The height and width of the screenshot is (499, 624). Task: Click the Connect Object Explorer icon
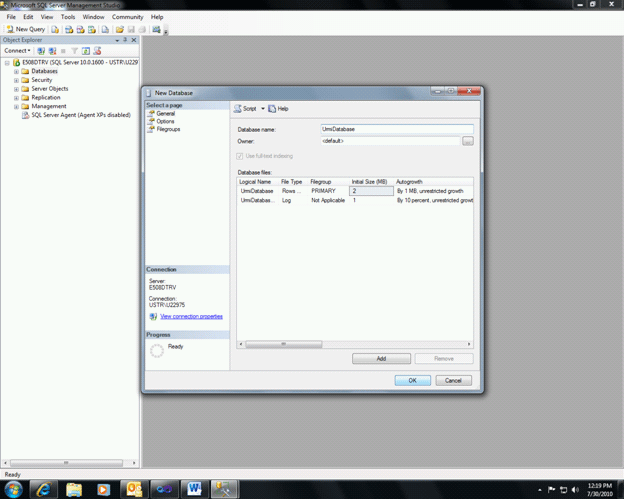pyautogui.click(x=41, y=51)
